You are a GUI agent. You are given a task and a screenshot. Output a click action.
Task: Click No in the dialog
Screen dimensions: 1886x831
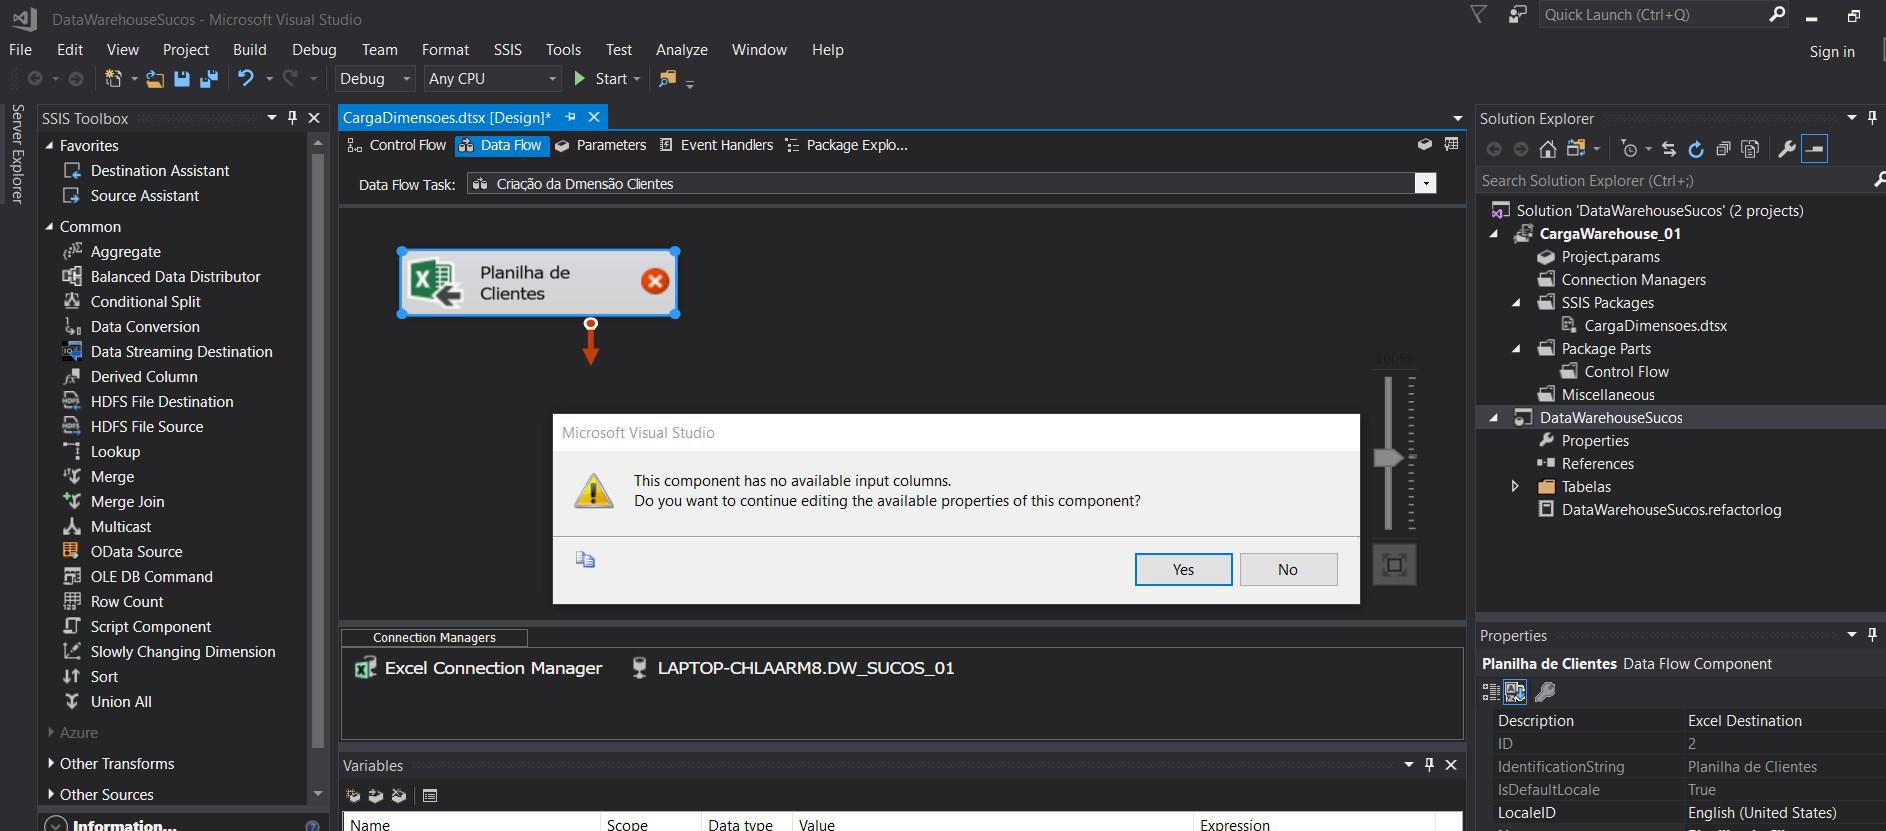[x=1288, y=569]
